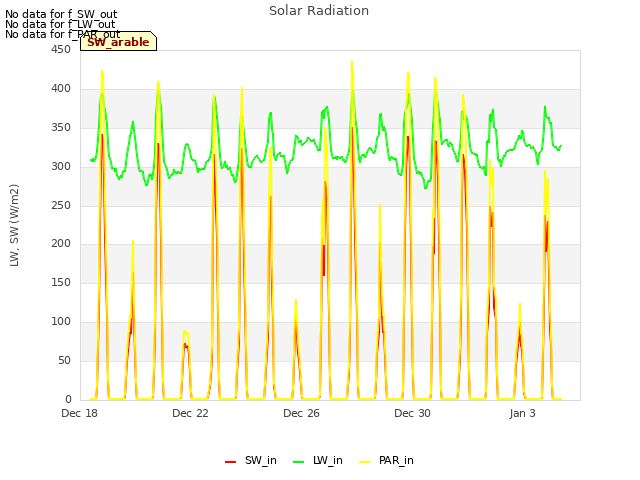Select the SW_arable annotation label
This screenshot has height=480, width=640.
click(118, 42)
